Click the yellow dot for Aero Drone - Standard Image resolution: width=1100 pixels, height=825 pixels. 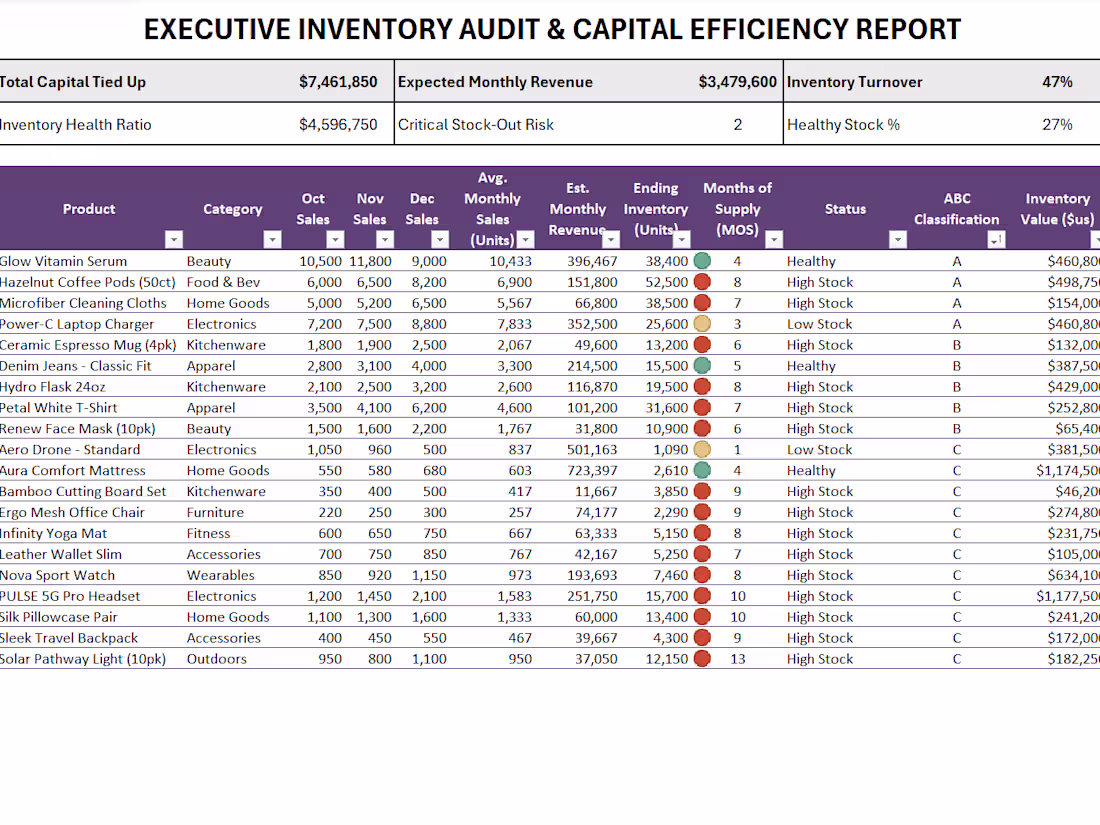[x=702, y=449]
